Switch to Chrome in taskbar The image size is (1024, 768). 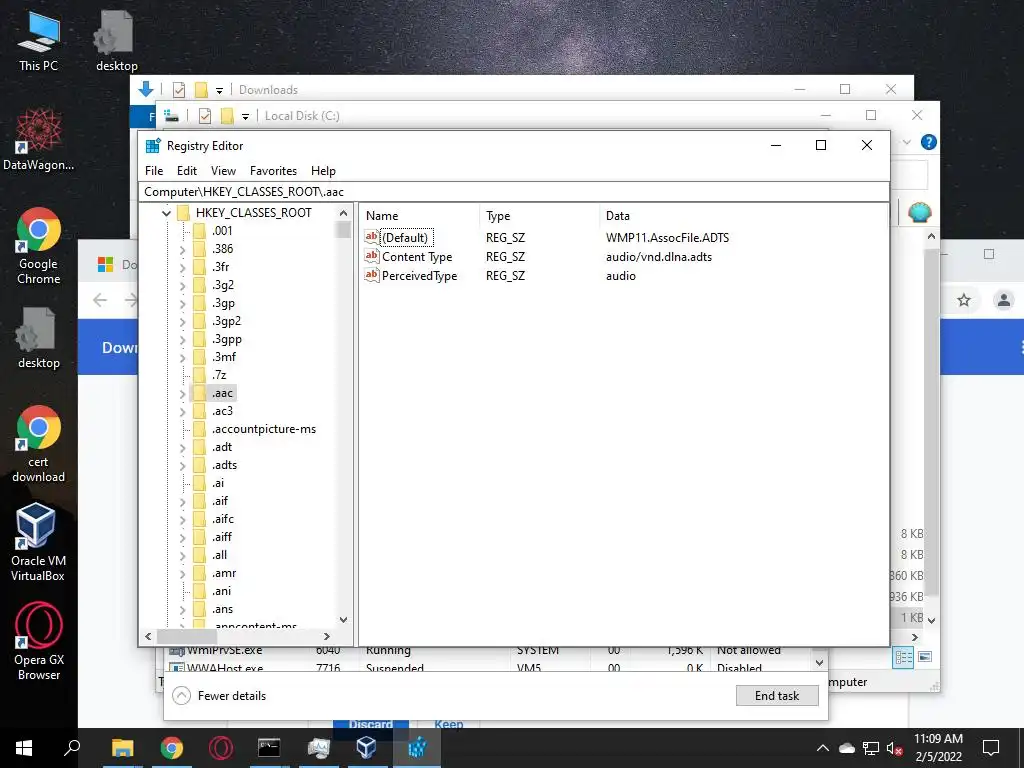(172, 748)
